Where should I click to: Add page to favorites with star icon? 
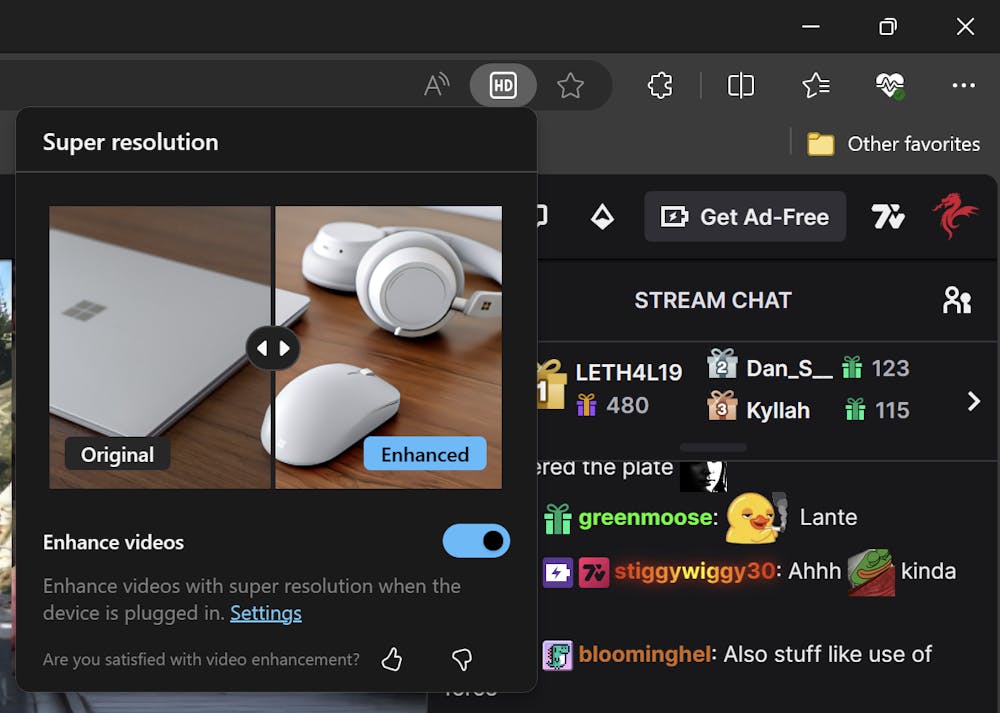coord(570,85)
